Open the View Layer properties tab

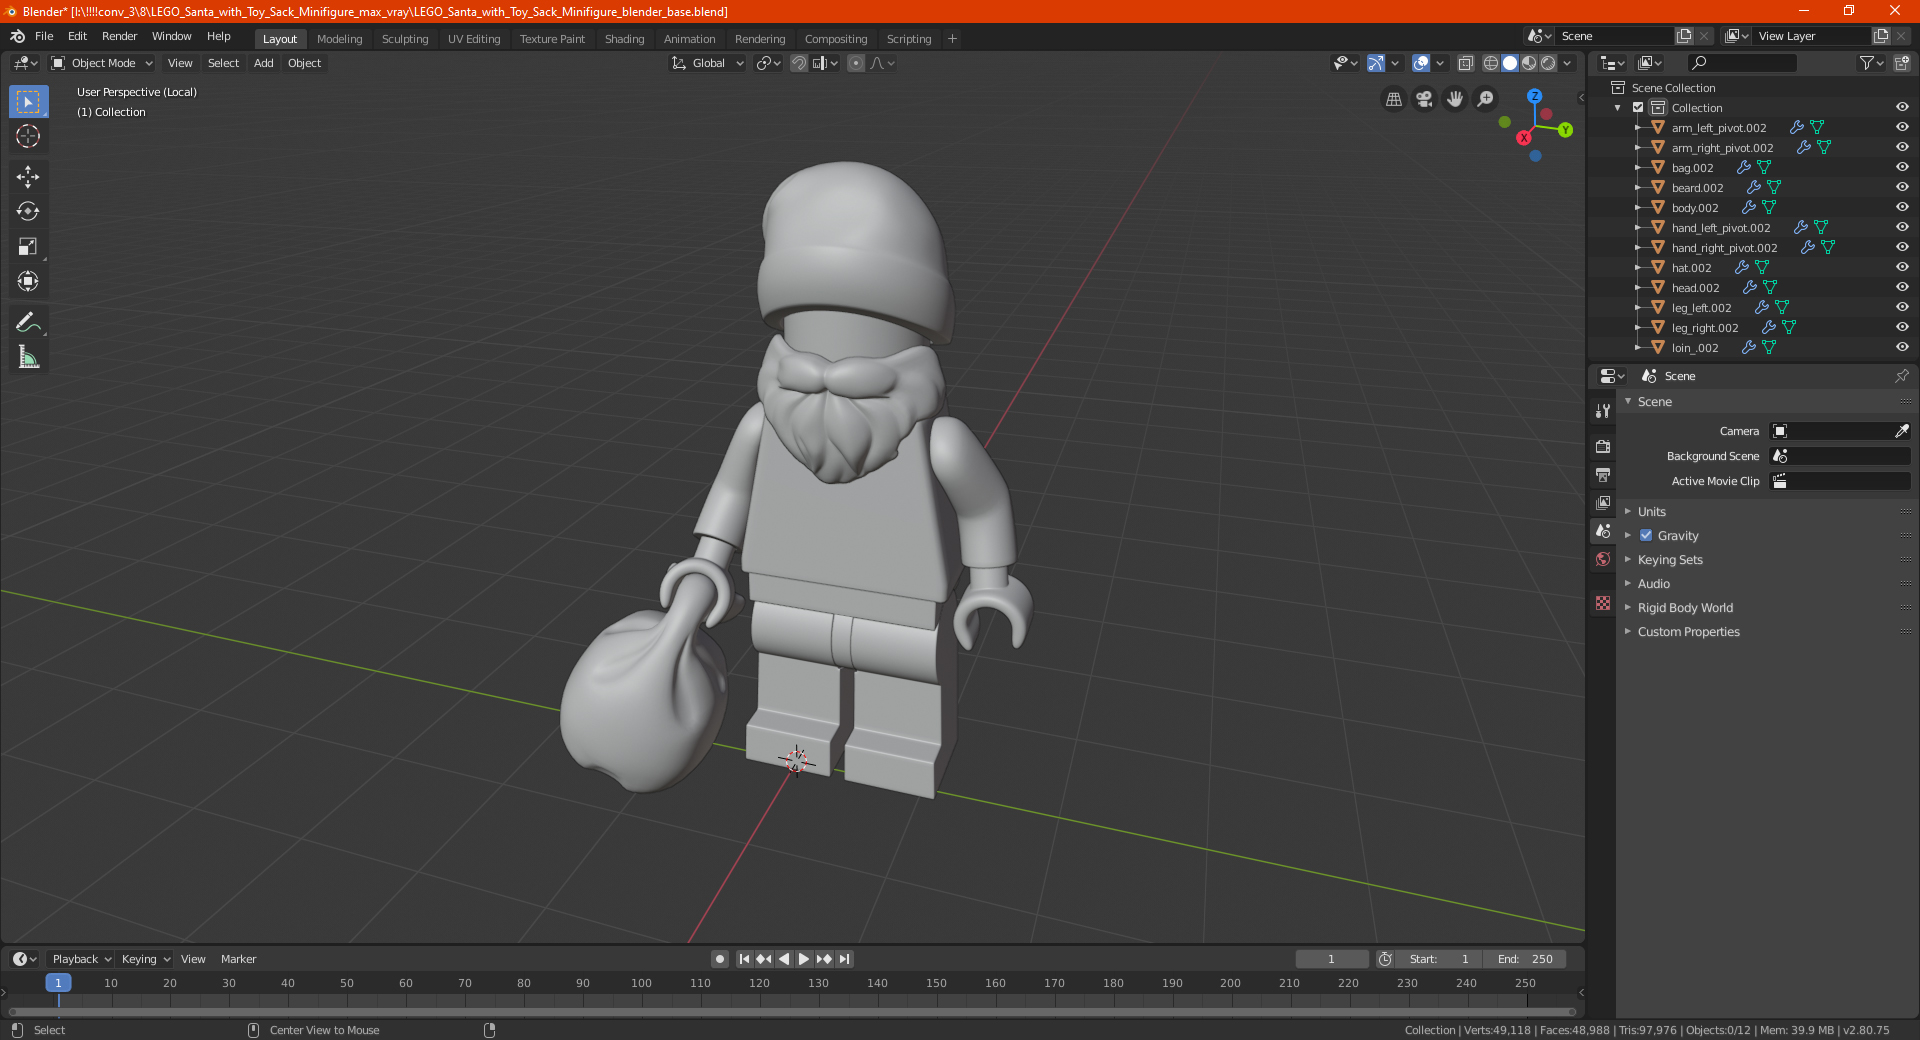click(1603, 502)
